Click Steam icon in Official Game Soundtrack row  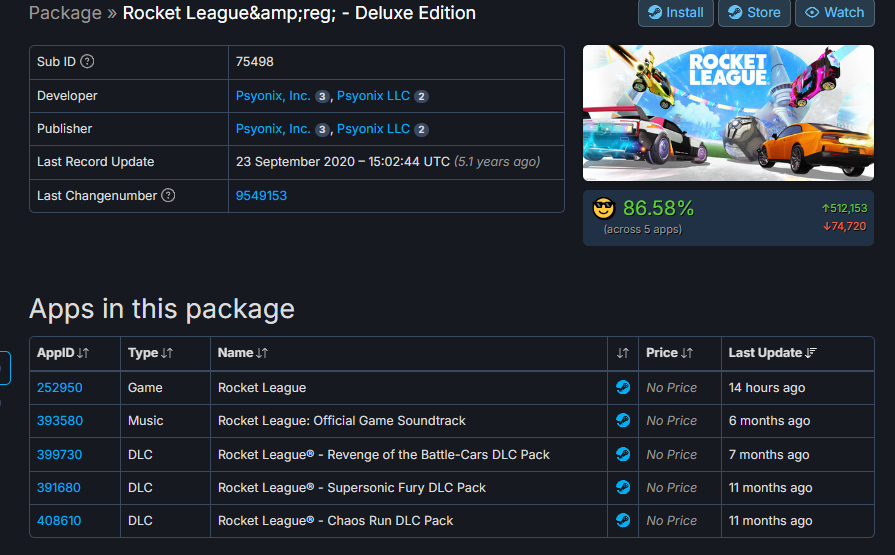pyautogui.click(x=623, y=421)
